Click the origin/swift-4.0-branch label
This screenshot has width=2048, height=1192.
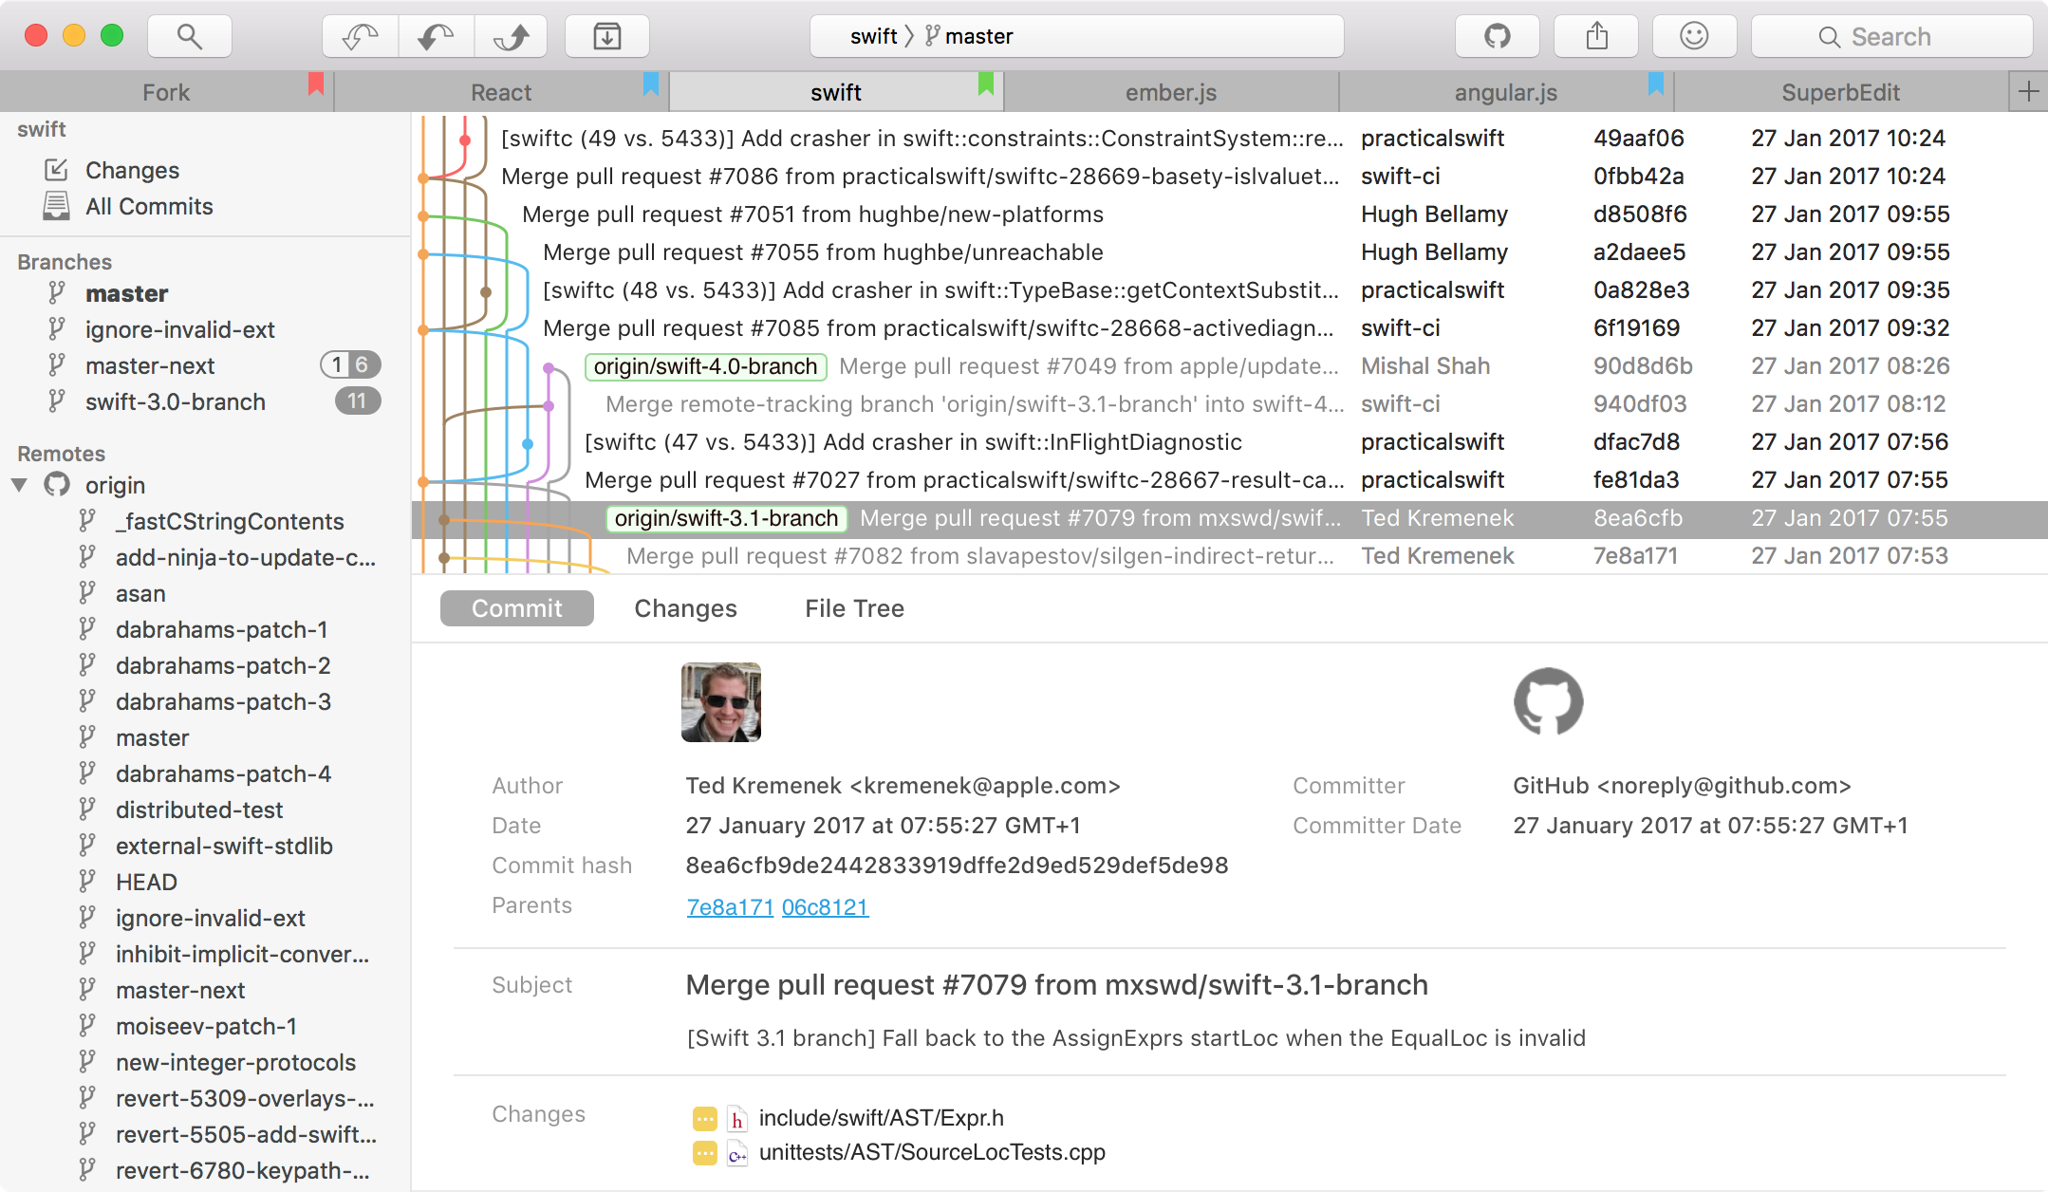pyautogui.click(x=706, y=367)
